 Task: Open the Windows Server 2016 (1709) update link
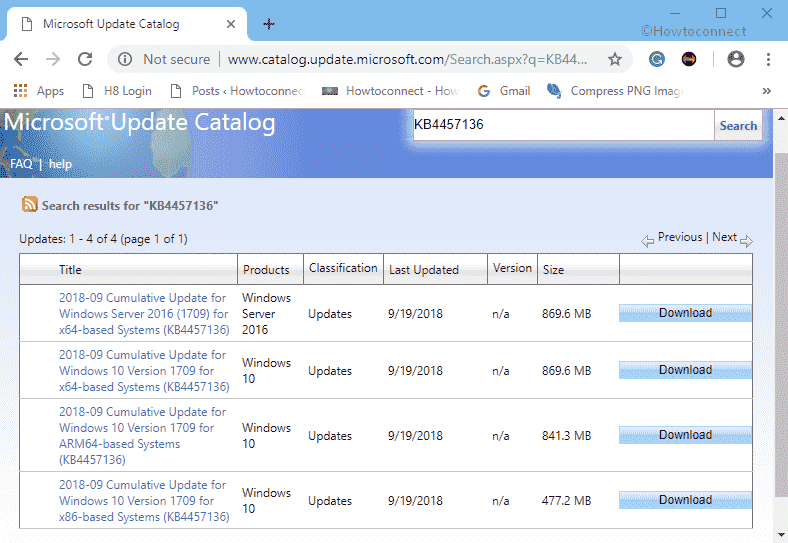(x=144, y=314)
